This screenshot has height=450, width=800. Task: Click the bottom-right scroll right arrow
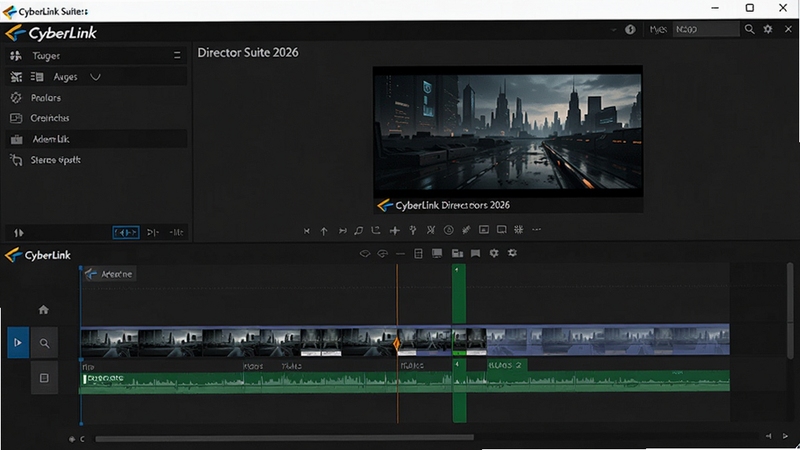[785, 436]
